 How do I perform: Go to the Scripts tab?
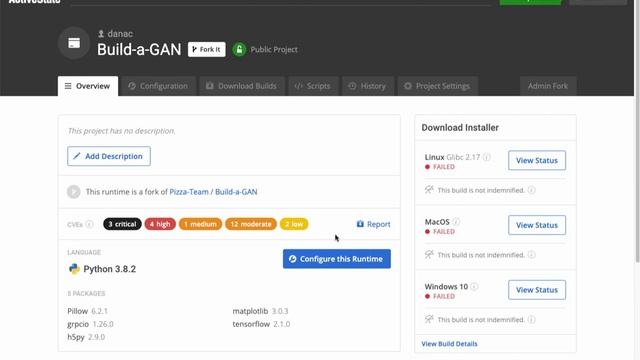tap(313, 86)
